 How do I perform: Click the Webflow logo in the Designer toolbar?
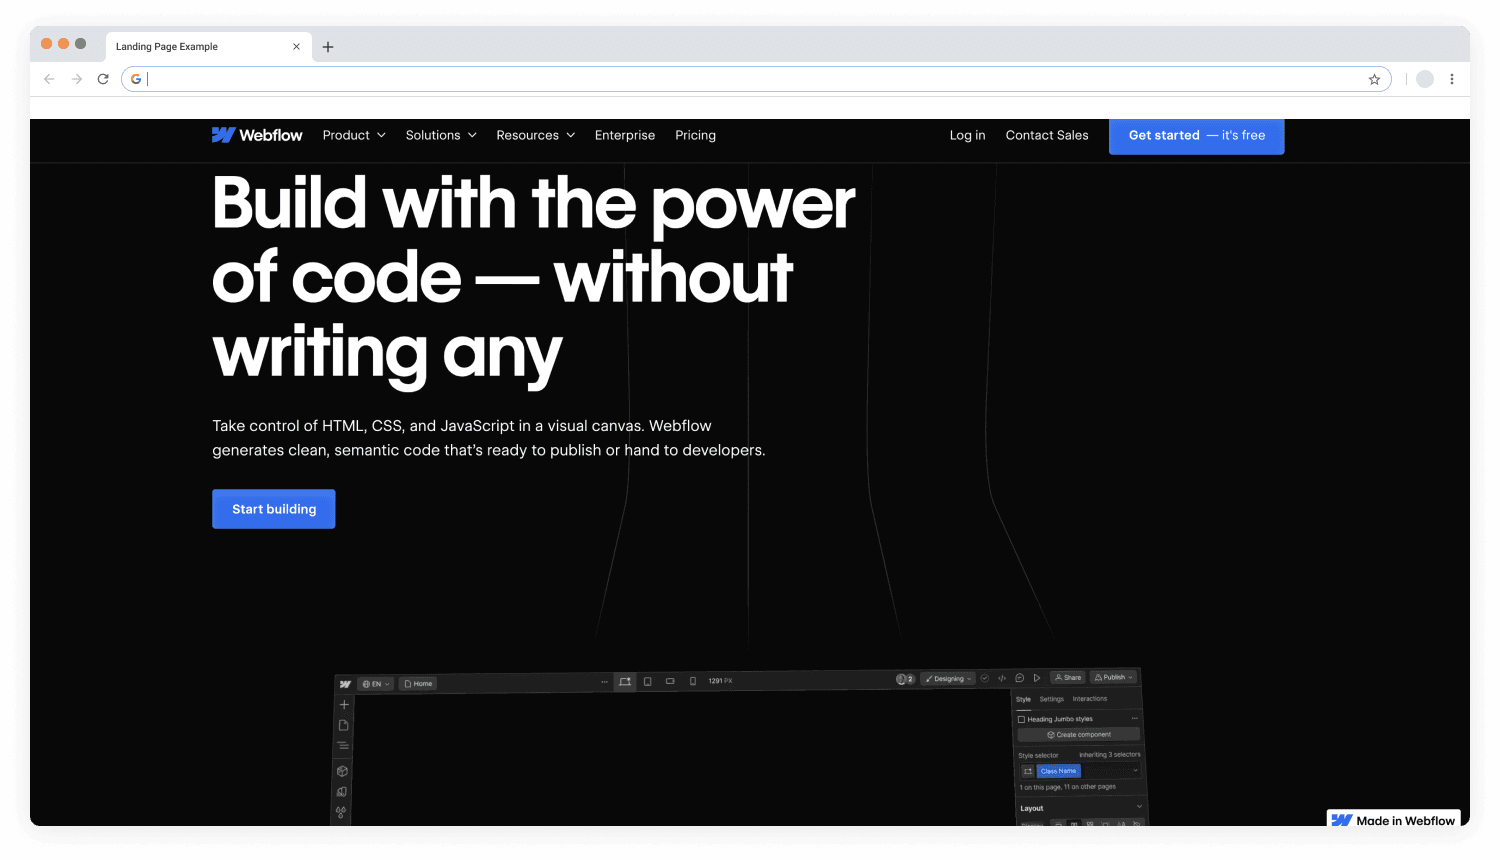tap(345, 684)
